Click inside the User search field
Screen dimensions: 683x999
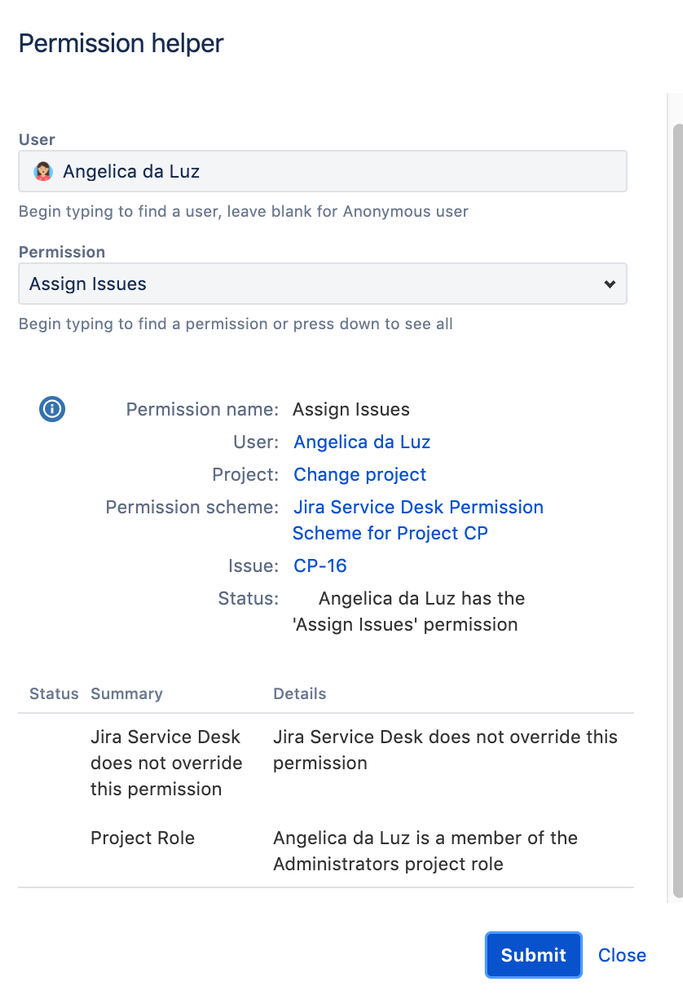coord(322,171)
